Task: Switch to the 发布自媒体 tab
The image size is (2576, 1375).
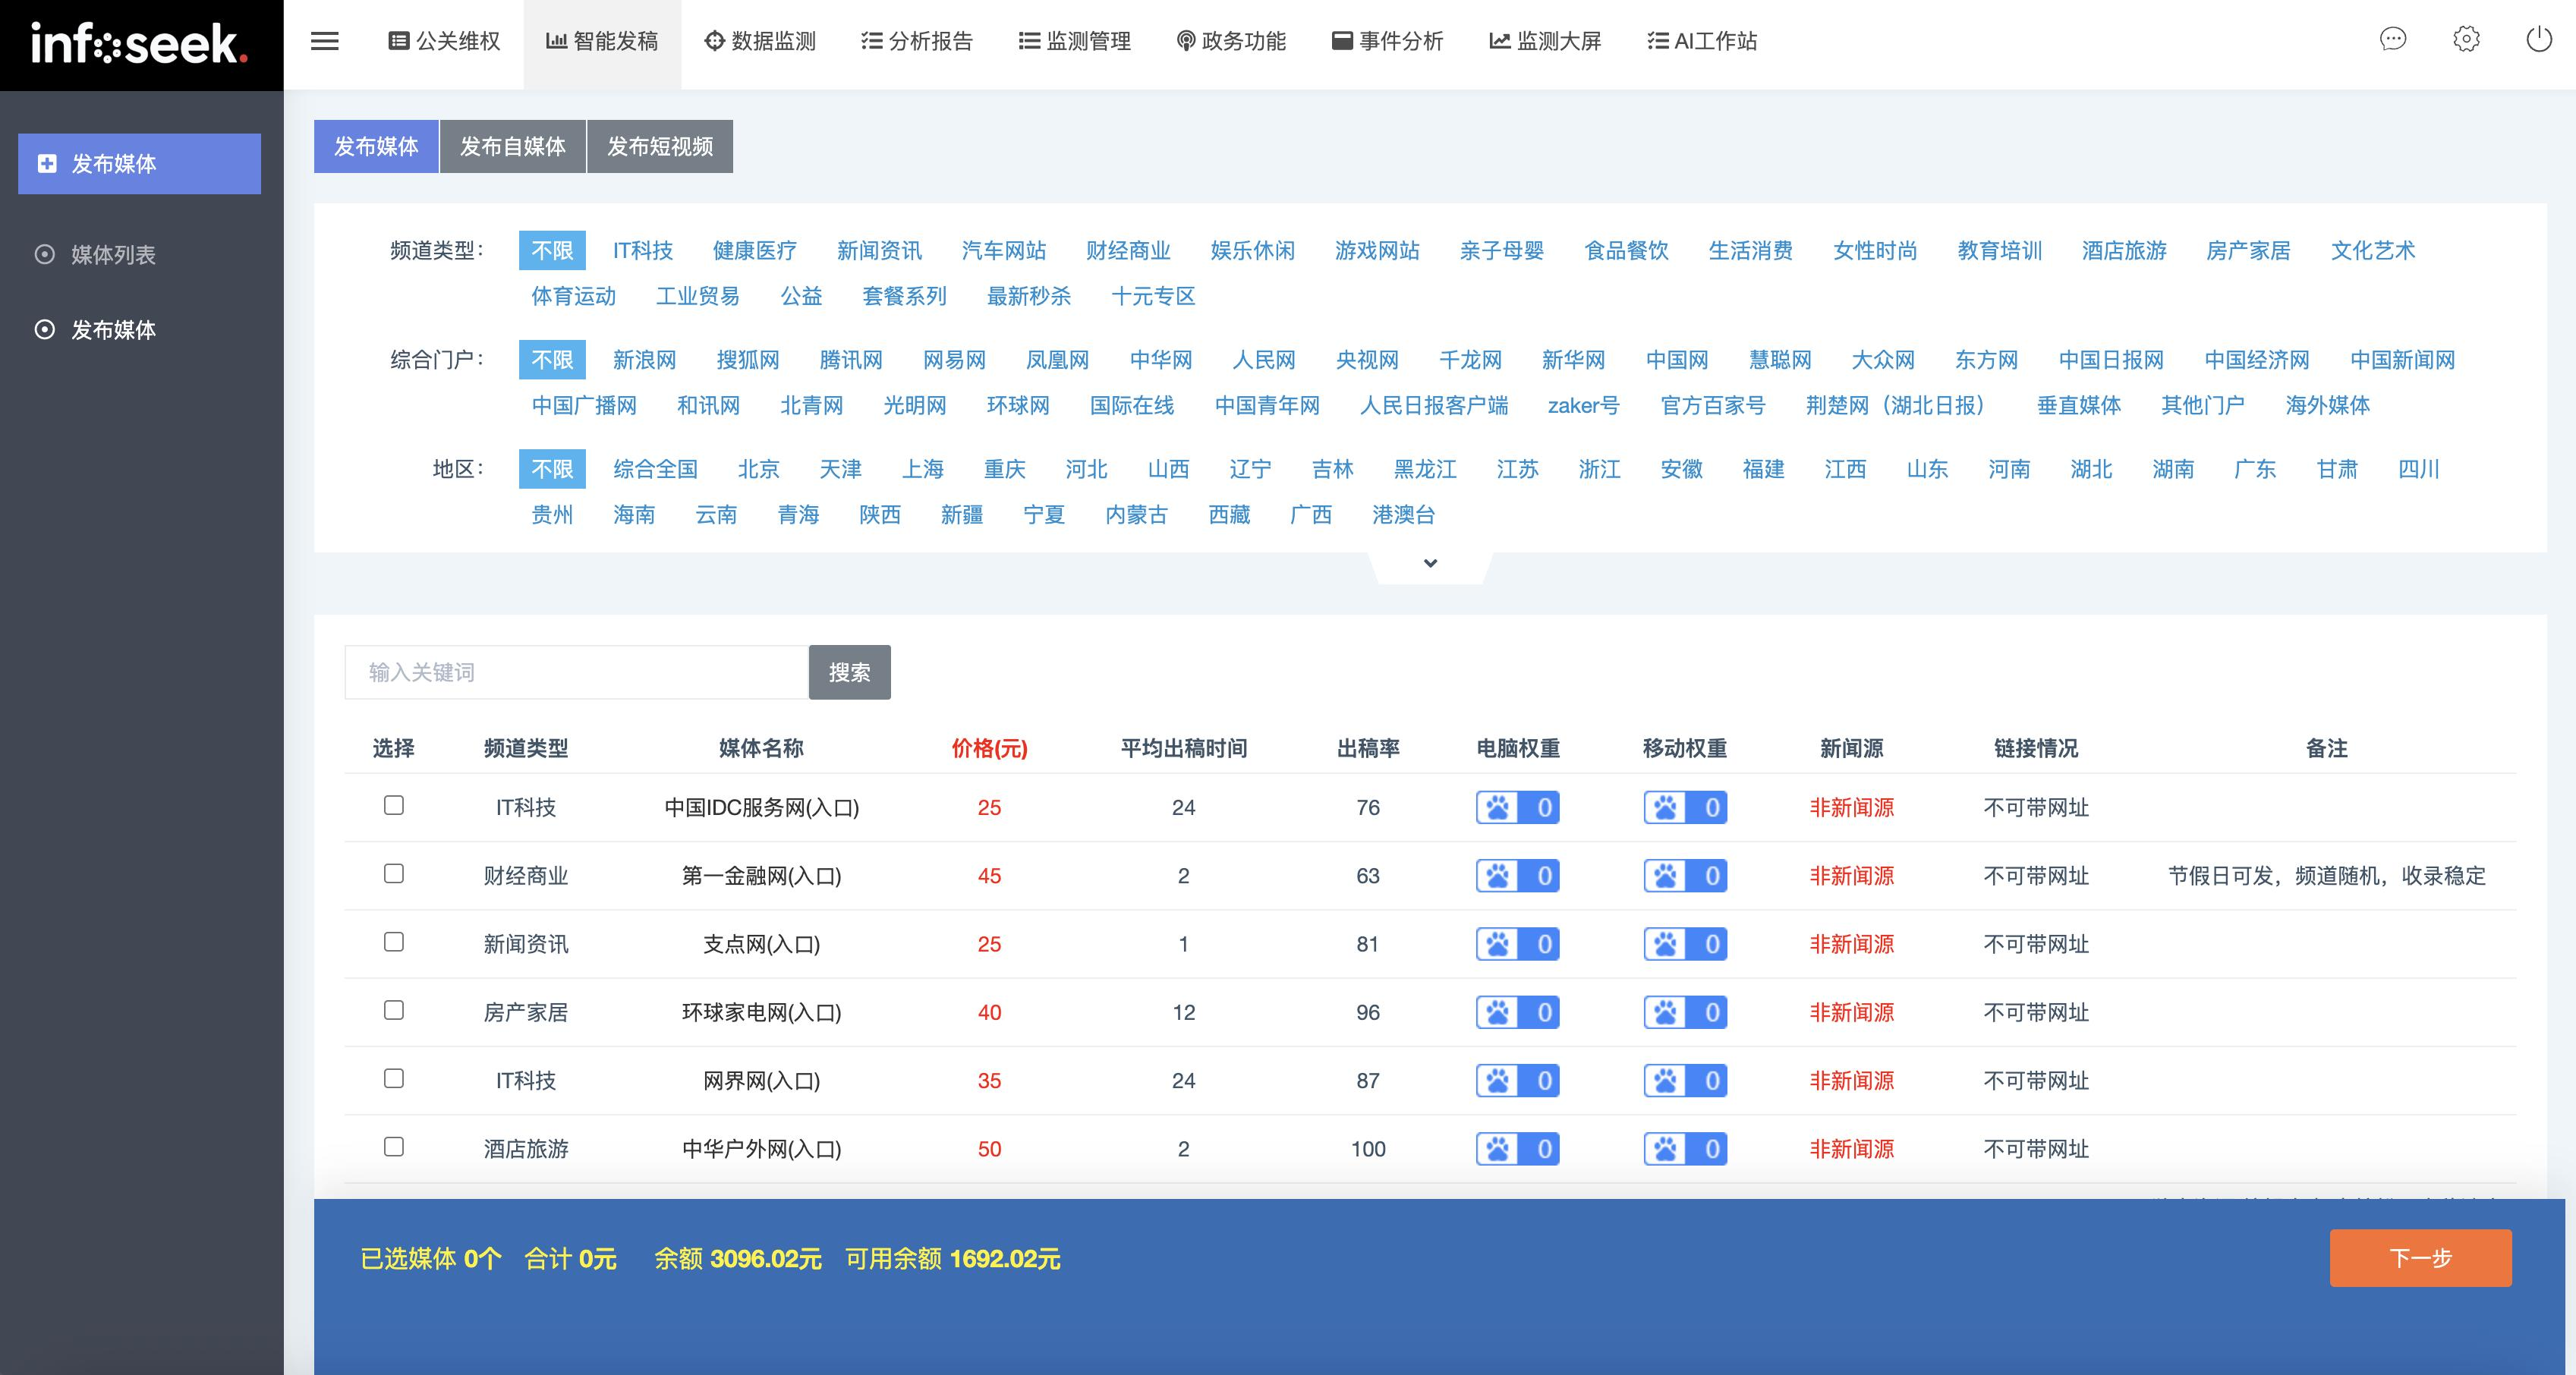Action: 513,146
